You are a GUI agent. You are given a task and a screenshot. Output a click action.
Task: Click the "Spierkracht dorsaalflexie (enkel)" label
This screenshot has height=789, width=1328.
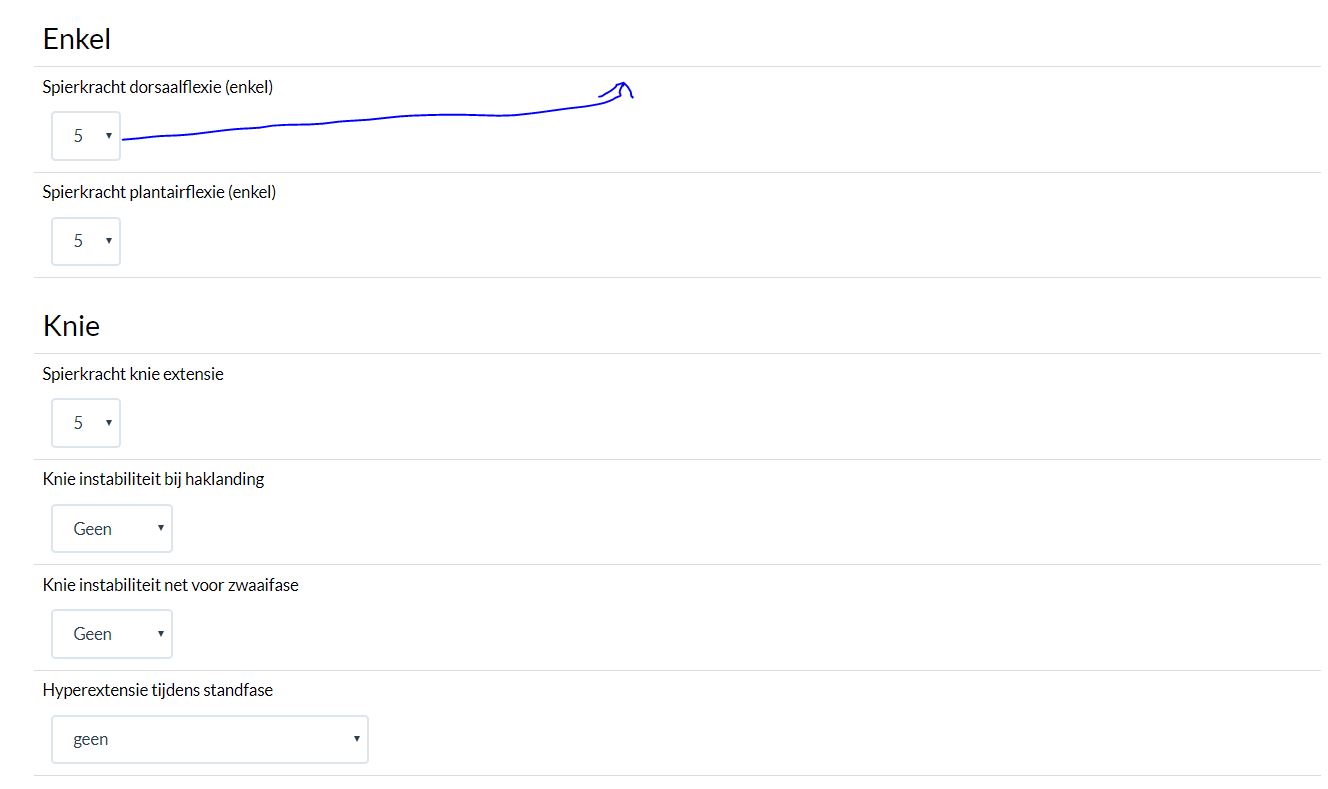158,87
